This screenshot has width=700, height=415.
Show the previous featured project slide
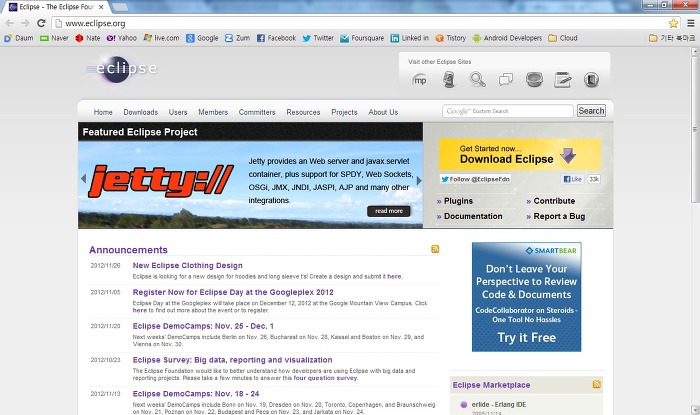point(83,178)
